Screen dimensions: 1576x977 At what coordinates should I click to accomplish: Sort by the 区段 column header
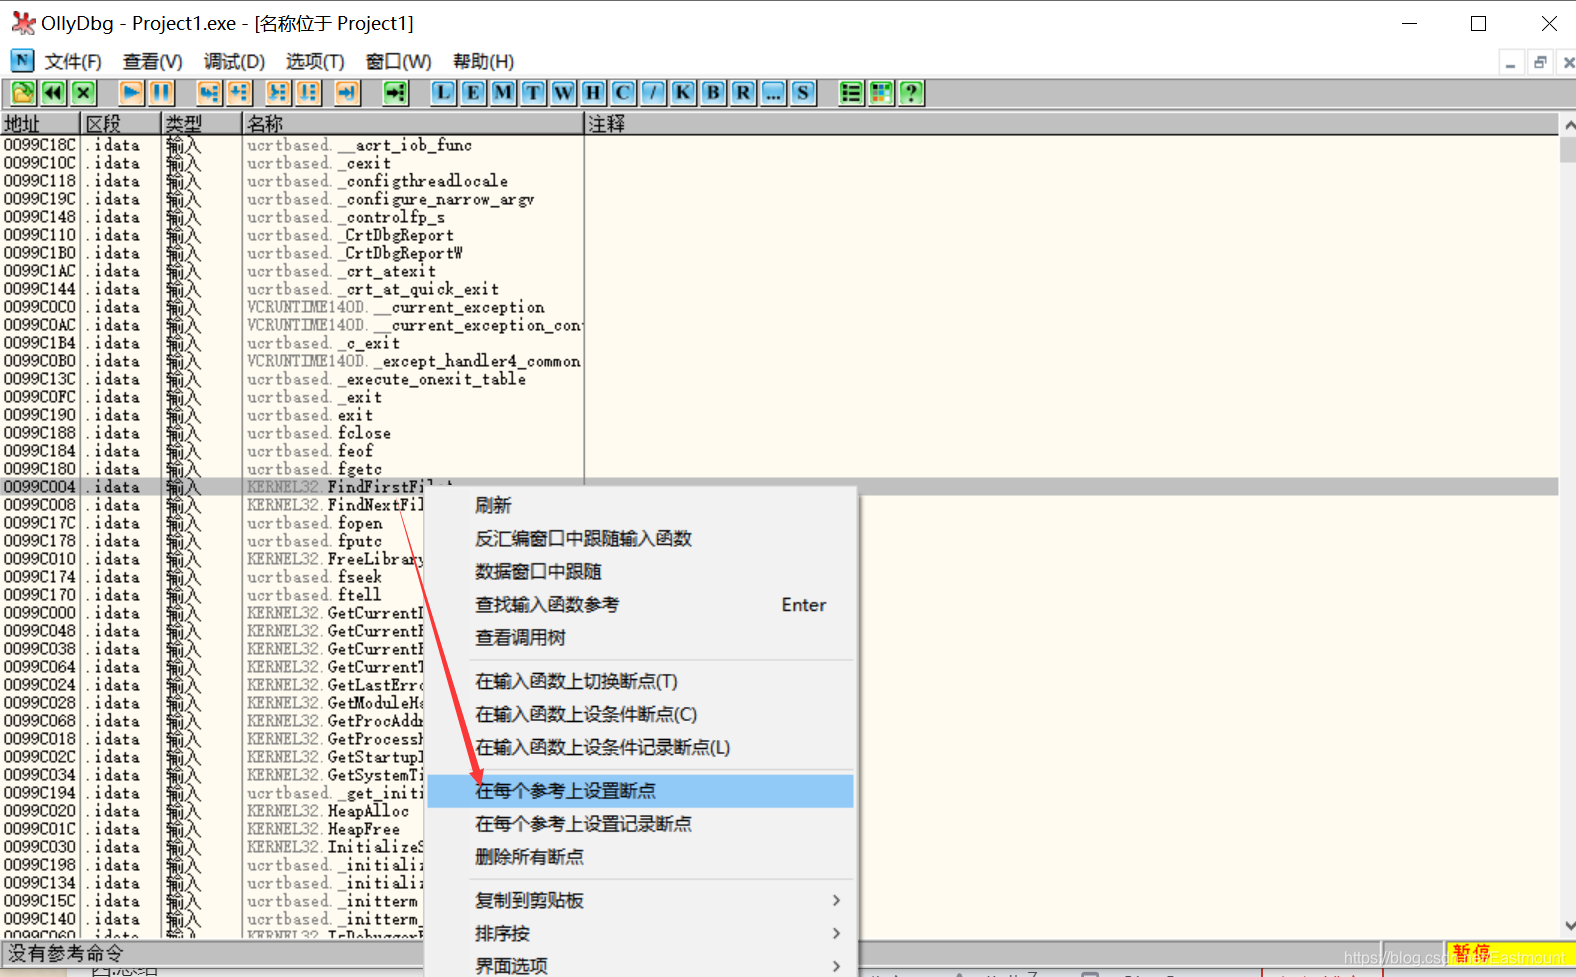[x=121, y=123]
